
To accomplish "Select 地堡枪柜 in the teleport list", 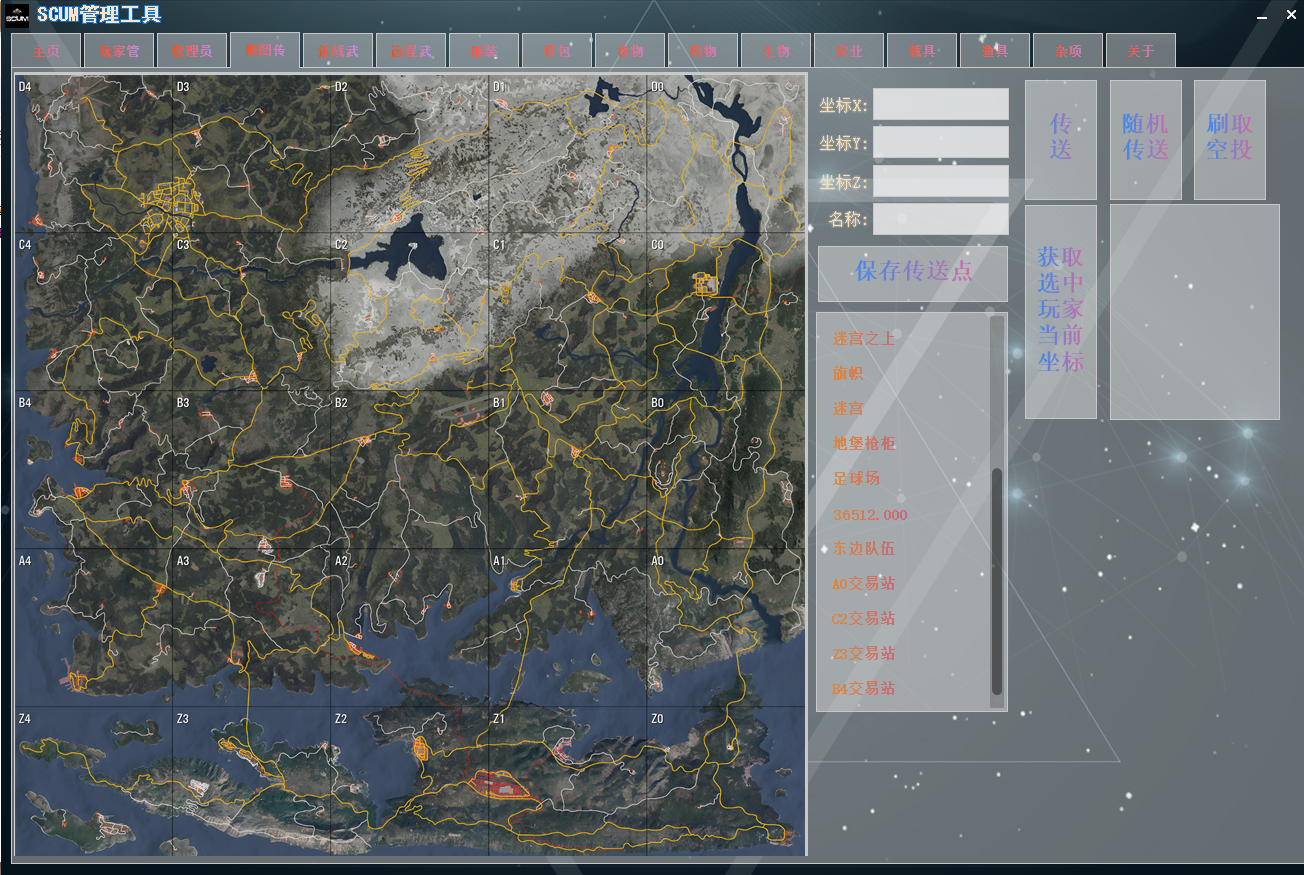I will click(x=864, y=444).
